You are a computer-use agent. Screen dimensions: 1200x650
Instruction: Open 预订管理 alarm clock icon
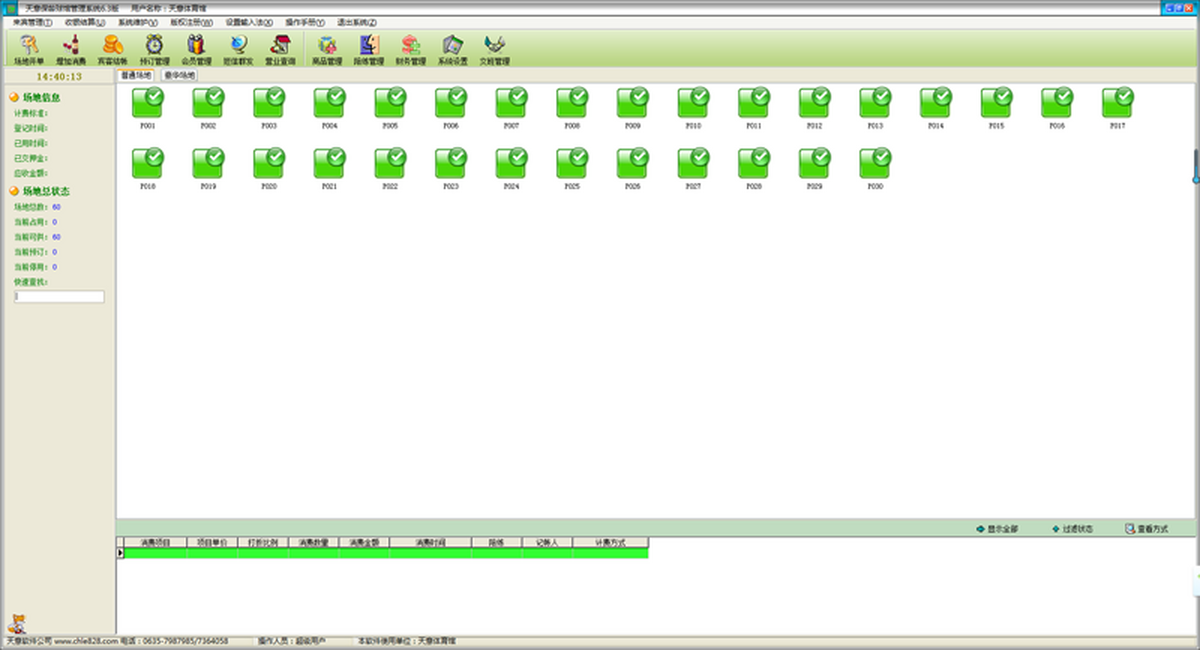(x=154, y=49)
